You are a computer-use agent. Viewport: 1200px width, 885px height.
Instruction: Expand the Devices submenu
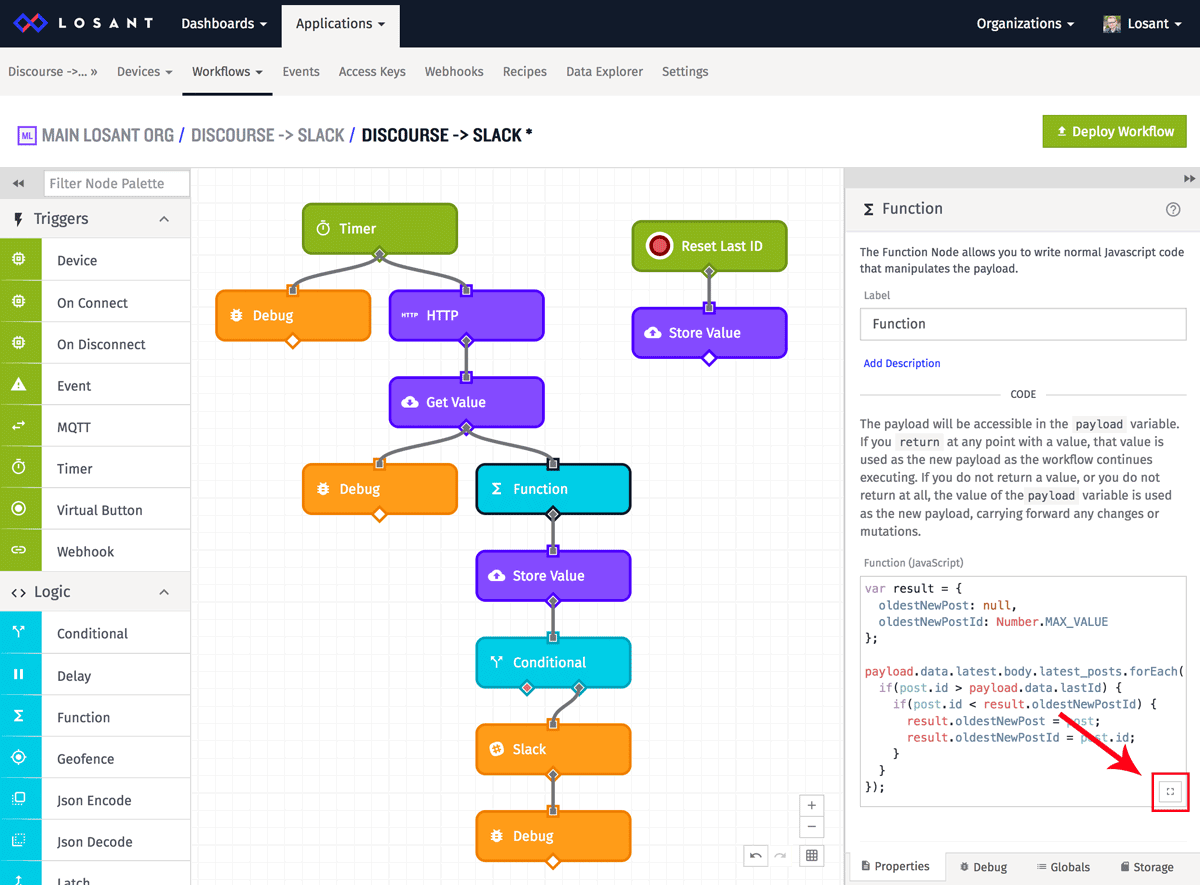tap(145, 71)
